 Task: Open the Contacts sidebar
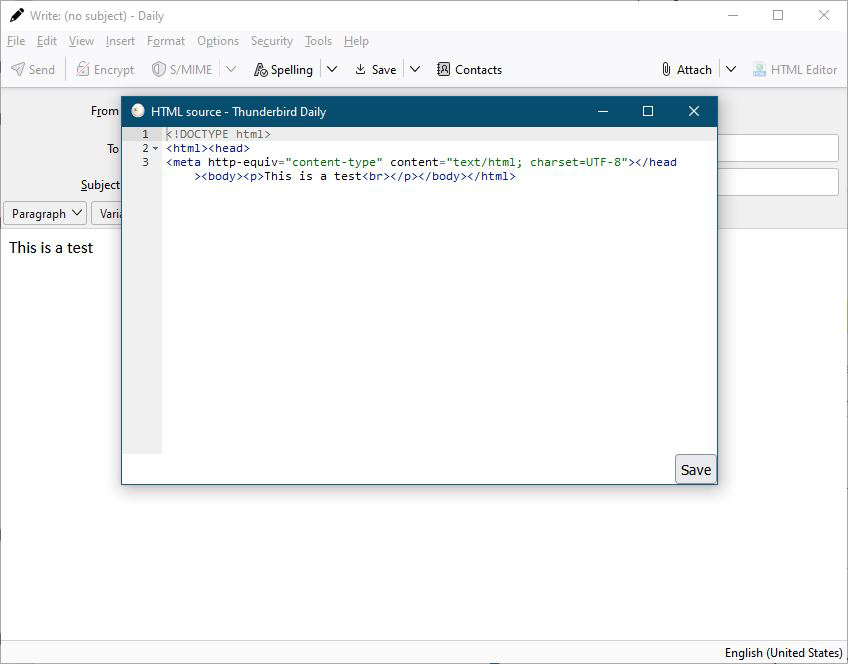click(469, 70)
